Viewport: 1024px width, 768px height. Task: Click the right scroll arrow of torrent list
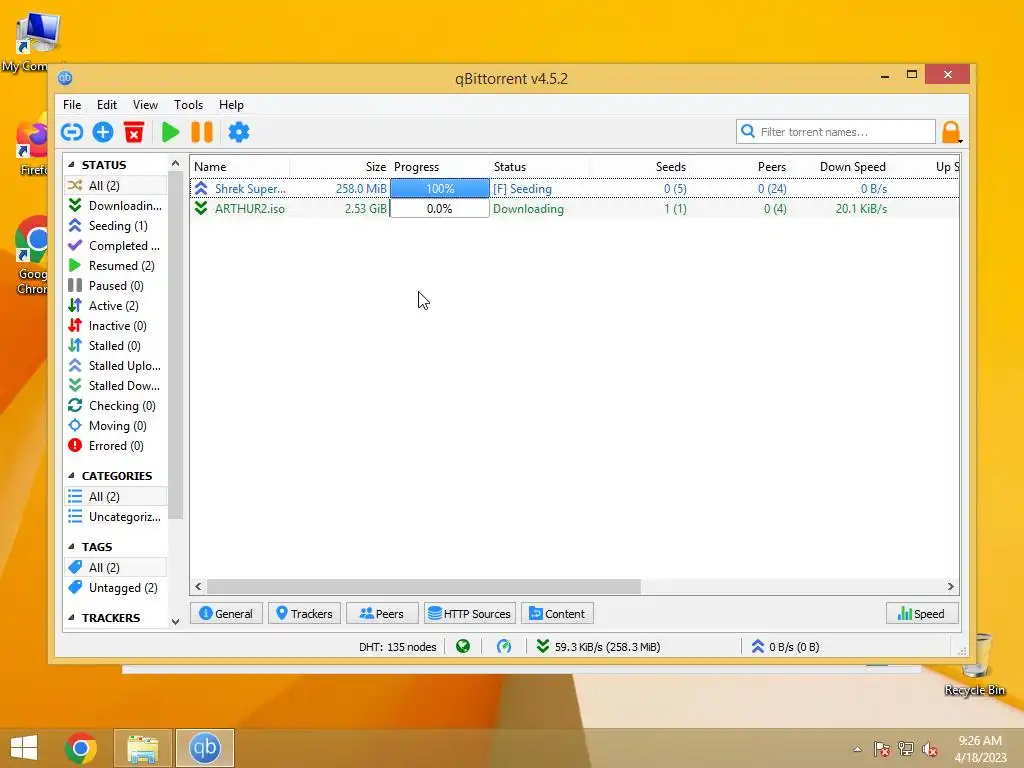click(950, 586)
